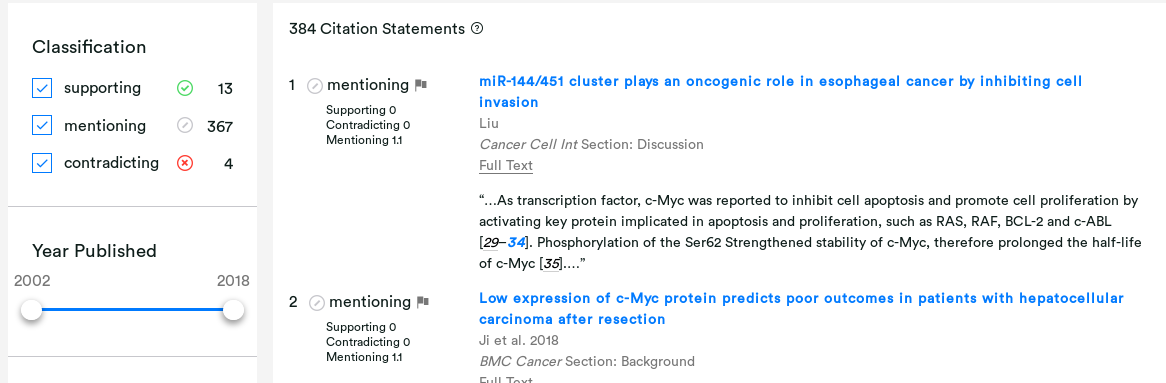Screen dimensions: 1166x383
Task: Click the 2018 year slider handle
Action: (x=233, y=309)
